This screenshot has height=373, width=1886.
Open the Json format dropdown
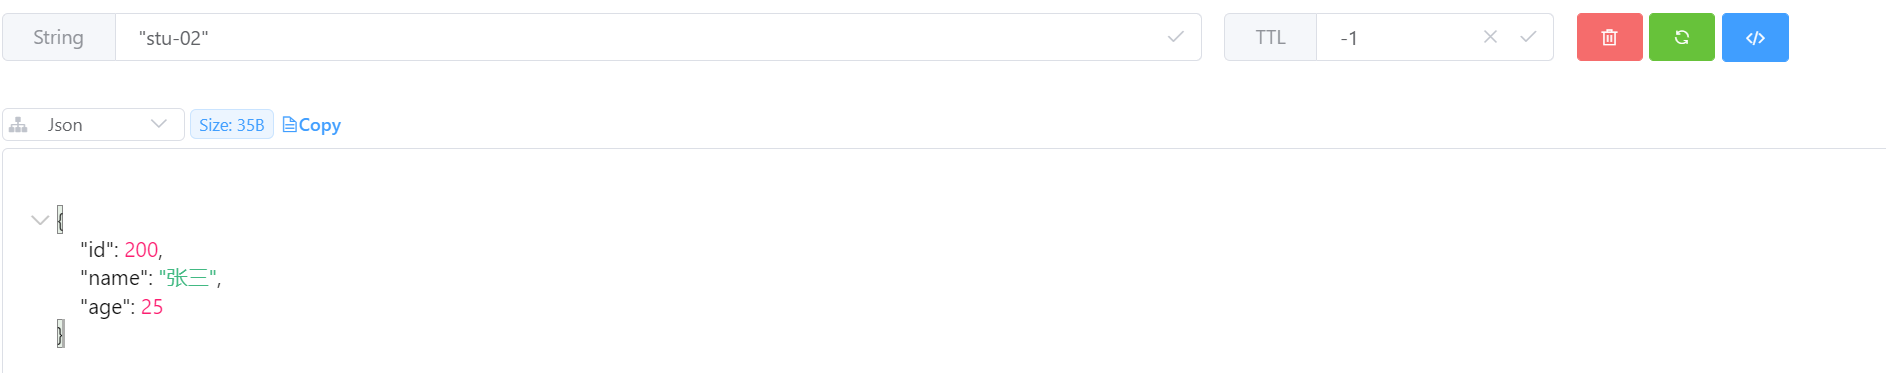click(x=93, y=125)
